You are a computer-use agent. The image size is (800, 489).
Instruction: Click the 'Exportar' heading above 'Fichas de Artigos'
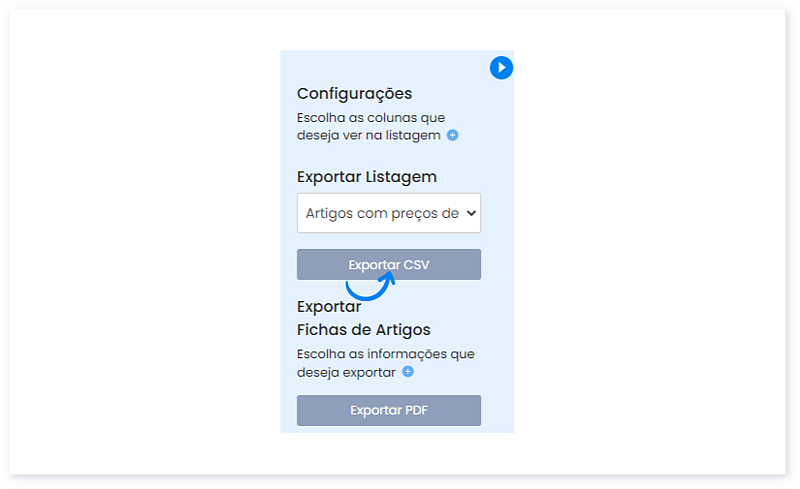328,307
